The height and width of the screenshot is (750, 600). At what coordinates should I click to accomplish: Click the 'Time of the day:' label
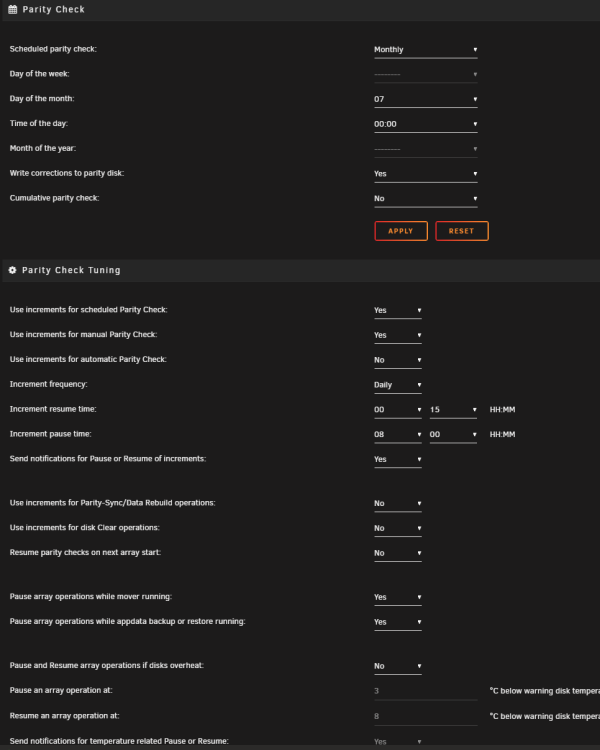click(39, 123)
